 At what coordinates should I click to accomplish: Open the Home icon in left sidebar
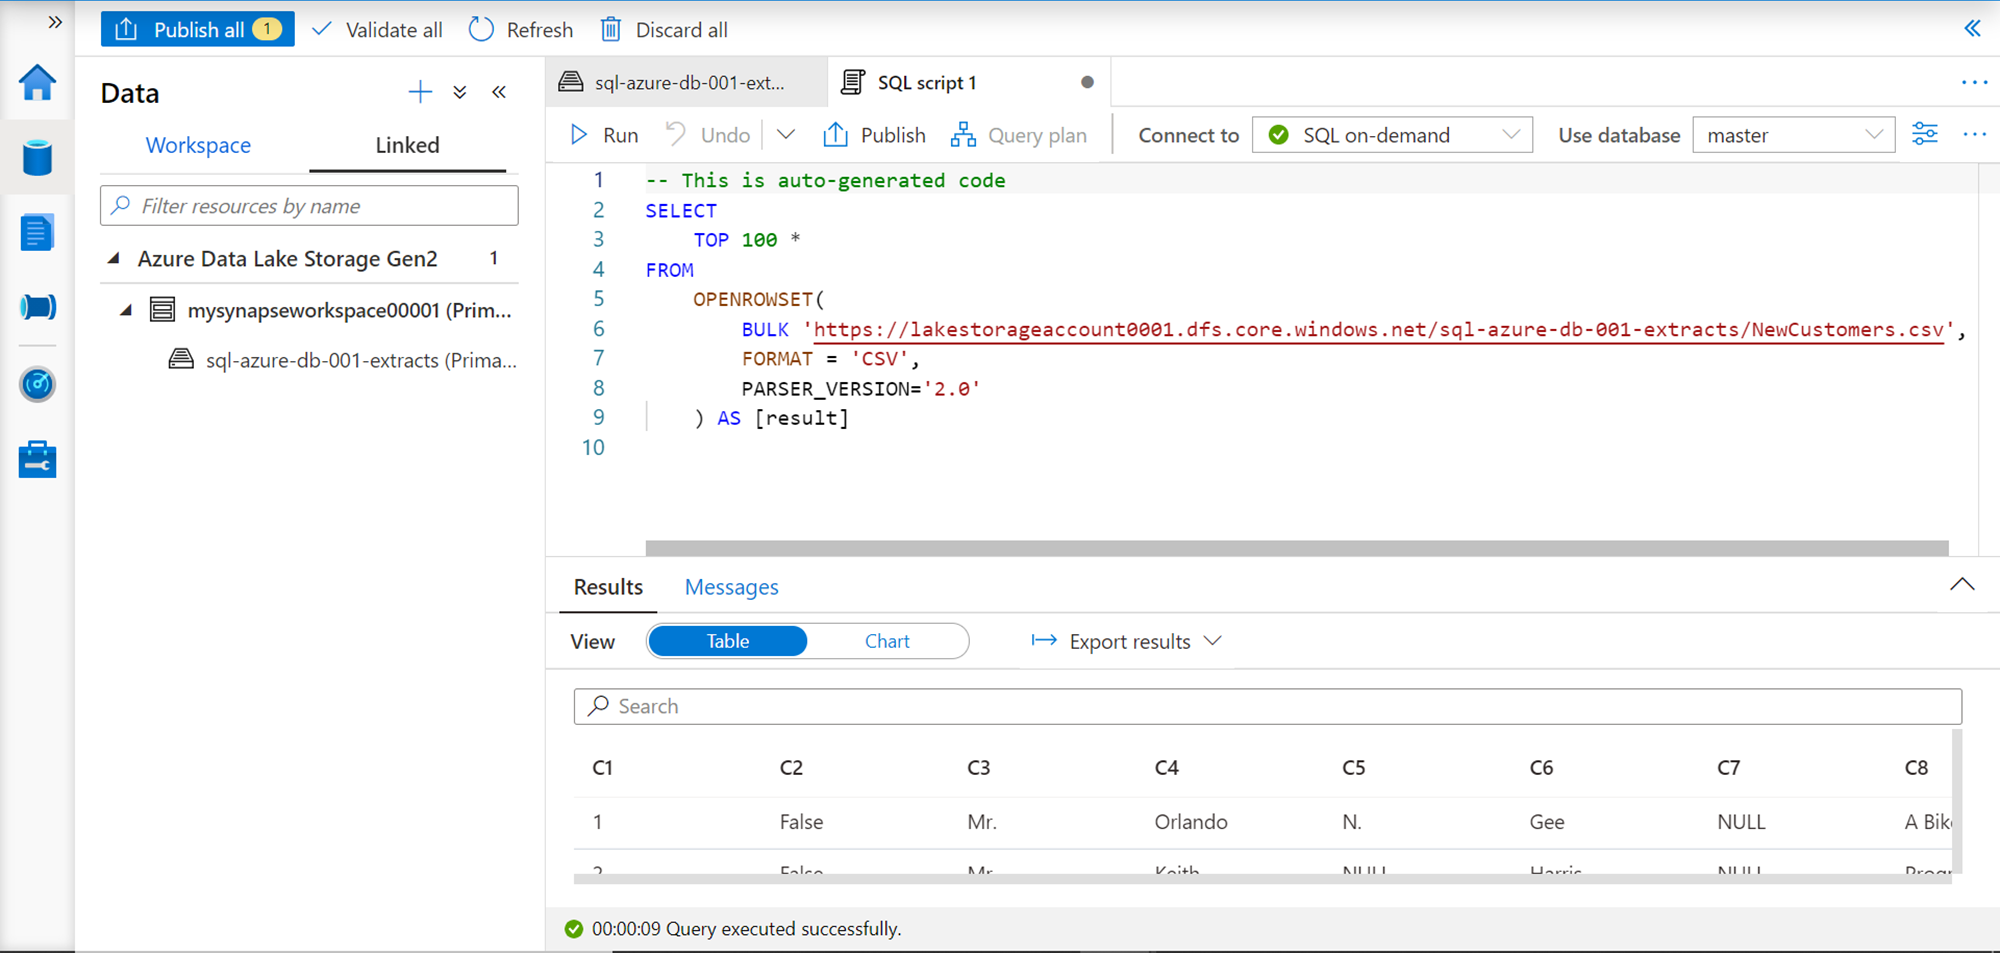[37, 83]
